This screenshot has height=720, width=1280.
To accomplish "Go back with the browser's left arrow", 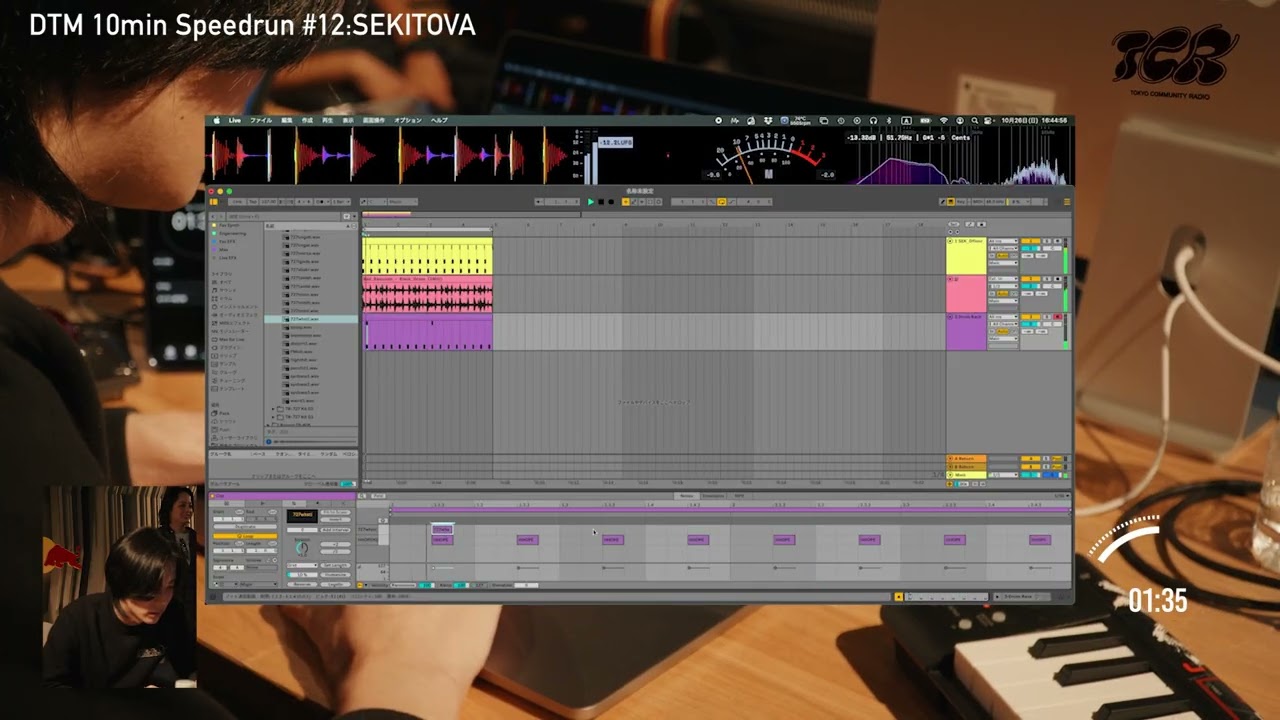I will click(213, 216).
